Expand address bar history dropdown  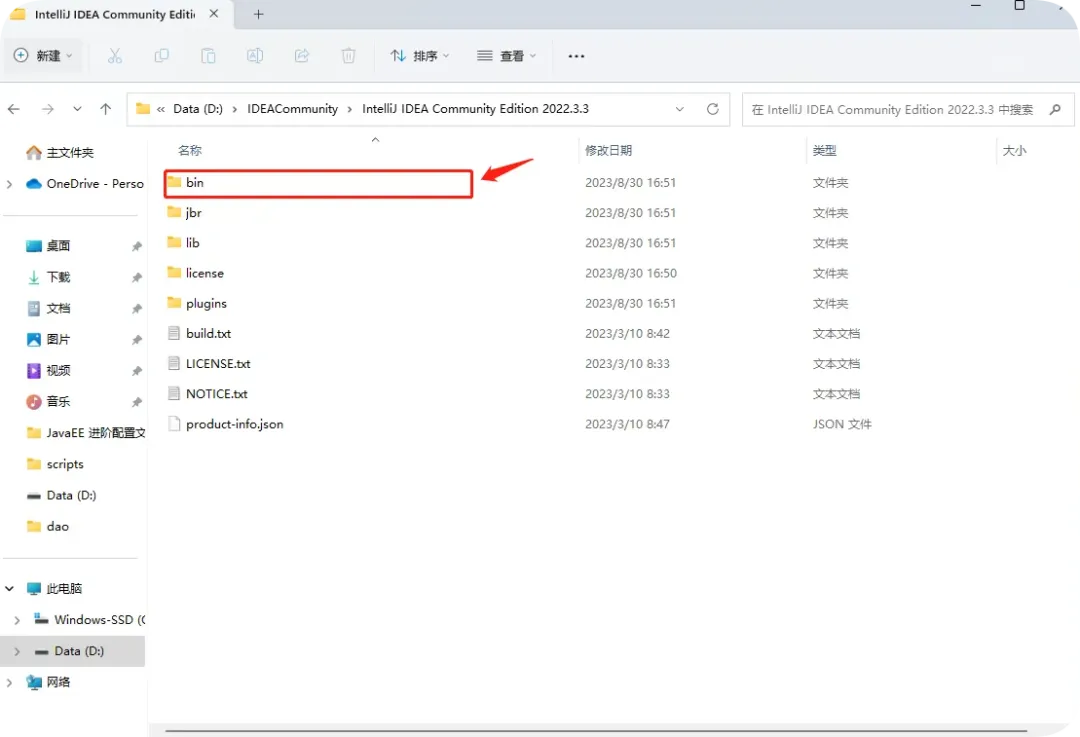click(x=680, y=109)
